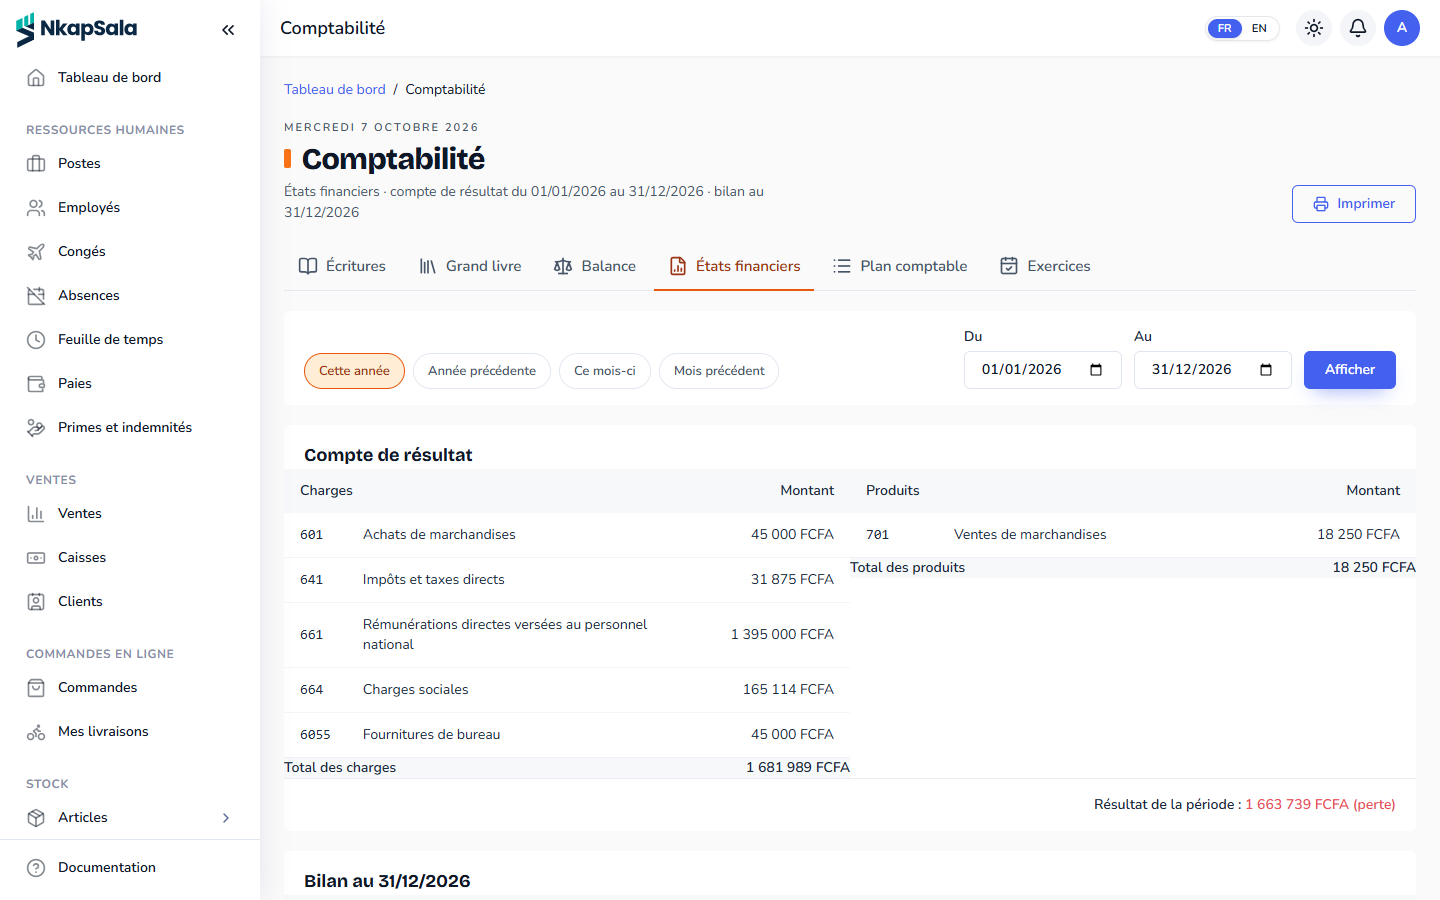Switch to Écritures tab
This screenshot has width=1440, height=900.
click(x=342, y=266)
